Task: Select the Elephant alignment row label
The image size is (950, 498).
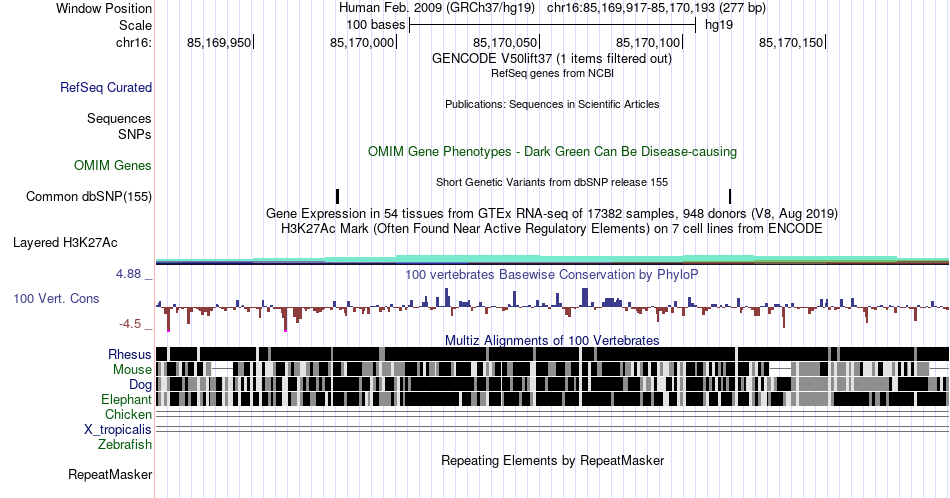Action: (x=126, y=399)
